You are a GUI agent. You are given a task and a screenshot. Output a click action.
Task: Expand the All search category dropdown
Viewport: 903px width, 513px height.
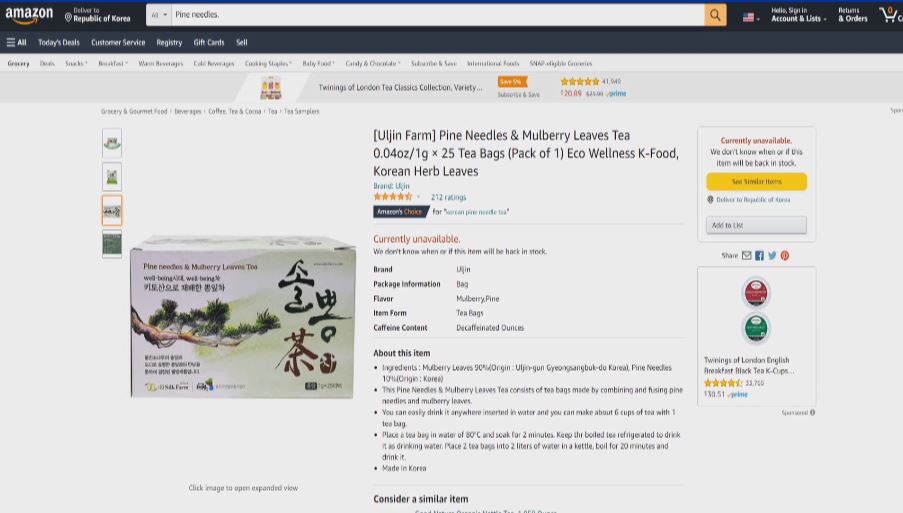(x=159, y=15)
